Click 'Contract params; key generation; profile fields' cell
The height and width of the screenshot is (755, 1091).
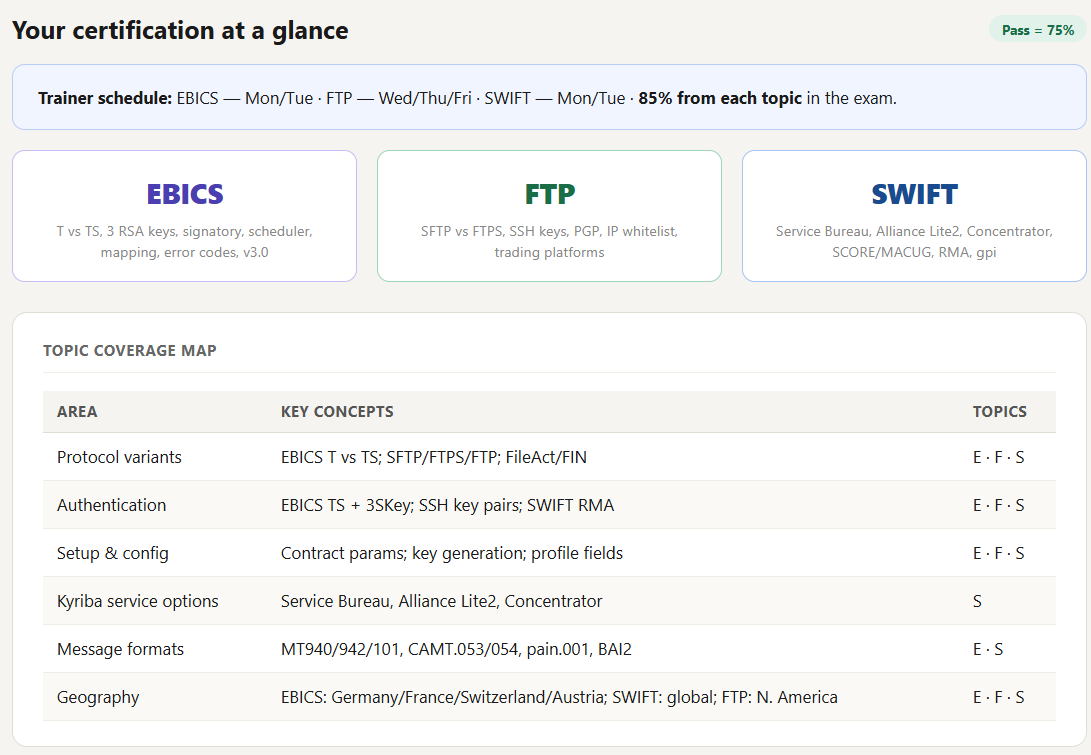tap(452, 553)
